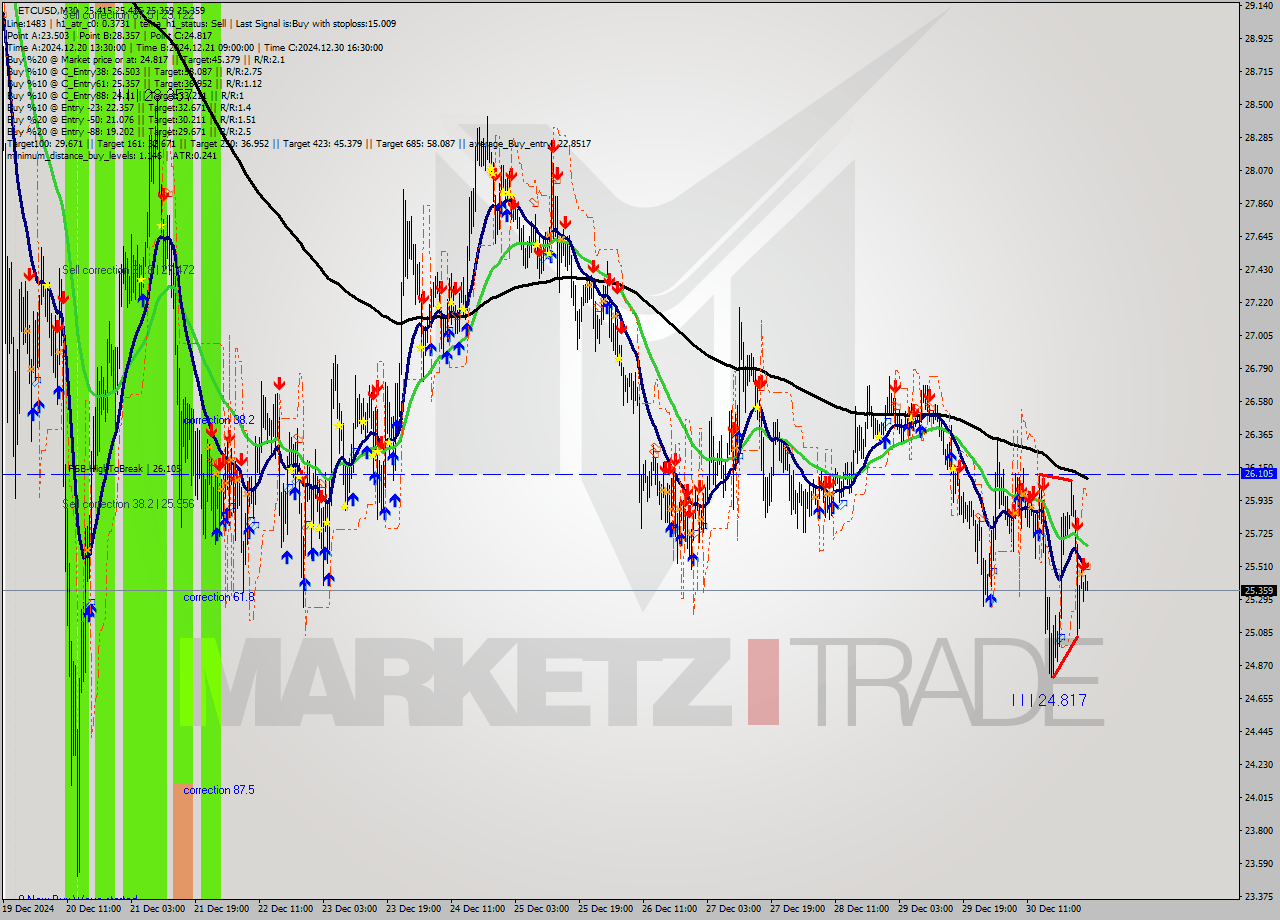Image resolution: width=1280 pixels, height=920 pixels.
Task: Click the '25 Dec 03:00' time axis label
Action: (542, 909)
